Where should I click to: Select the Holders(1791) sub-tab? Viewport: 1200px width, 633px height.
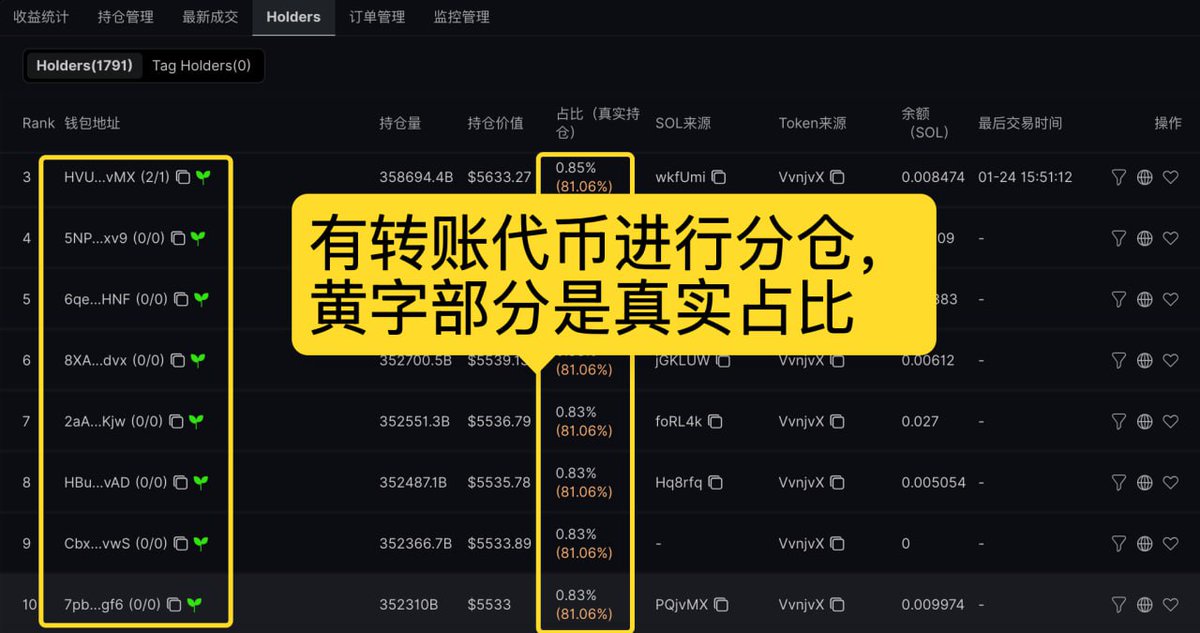pyautogui.click(x=84, y=66)
